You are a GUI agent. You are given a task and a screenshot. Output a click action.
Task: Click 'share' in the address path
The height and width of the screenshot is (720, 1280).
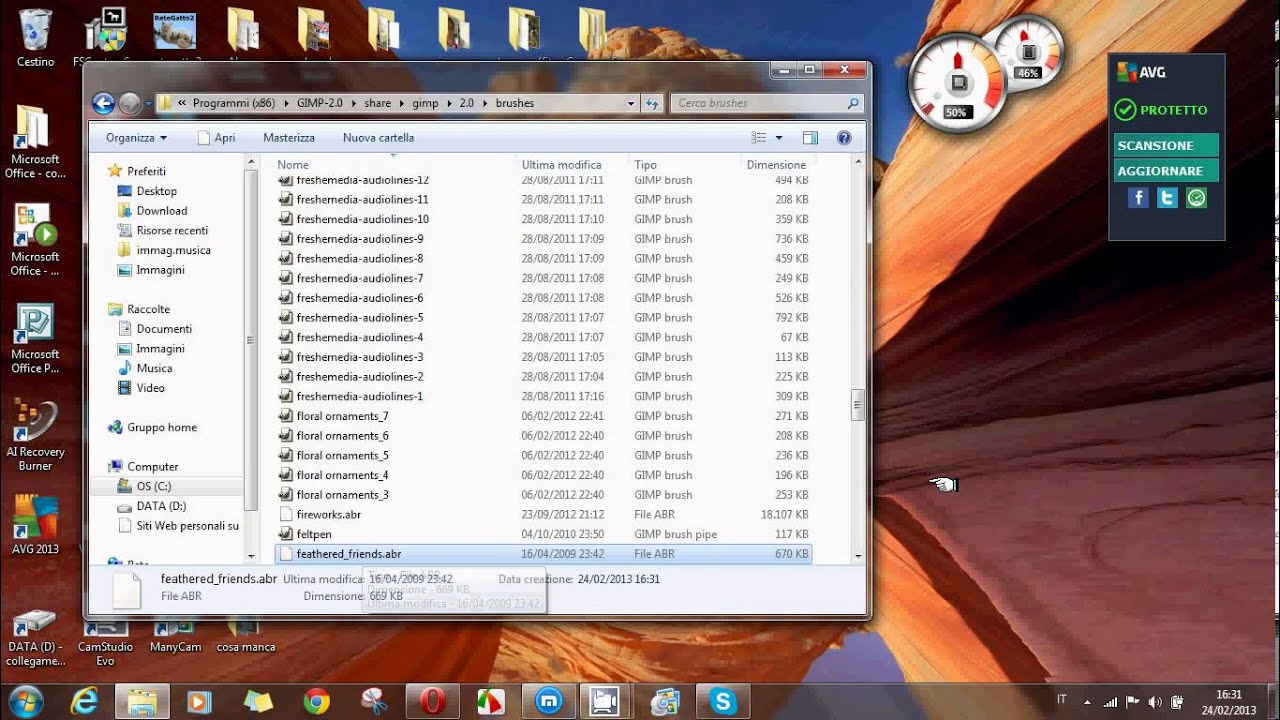tap(378, 103)
